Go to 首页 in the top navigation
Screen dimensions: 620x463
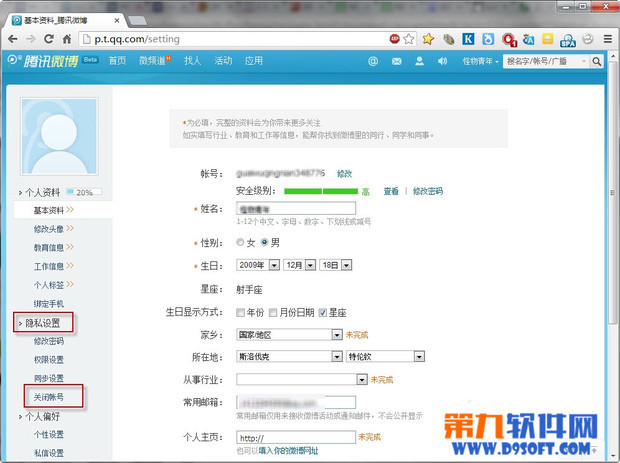coord(118,61)
